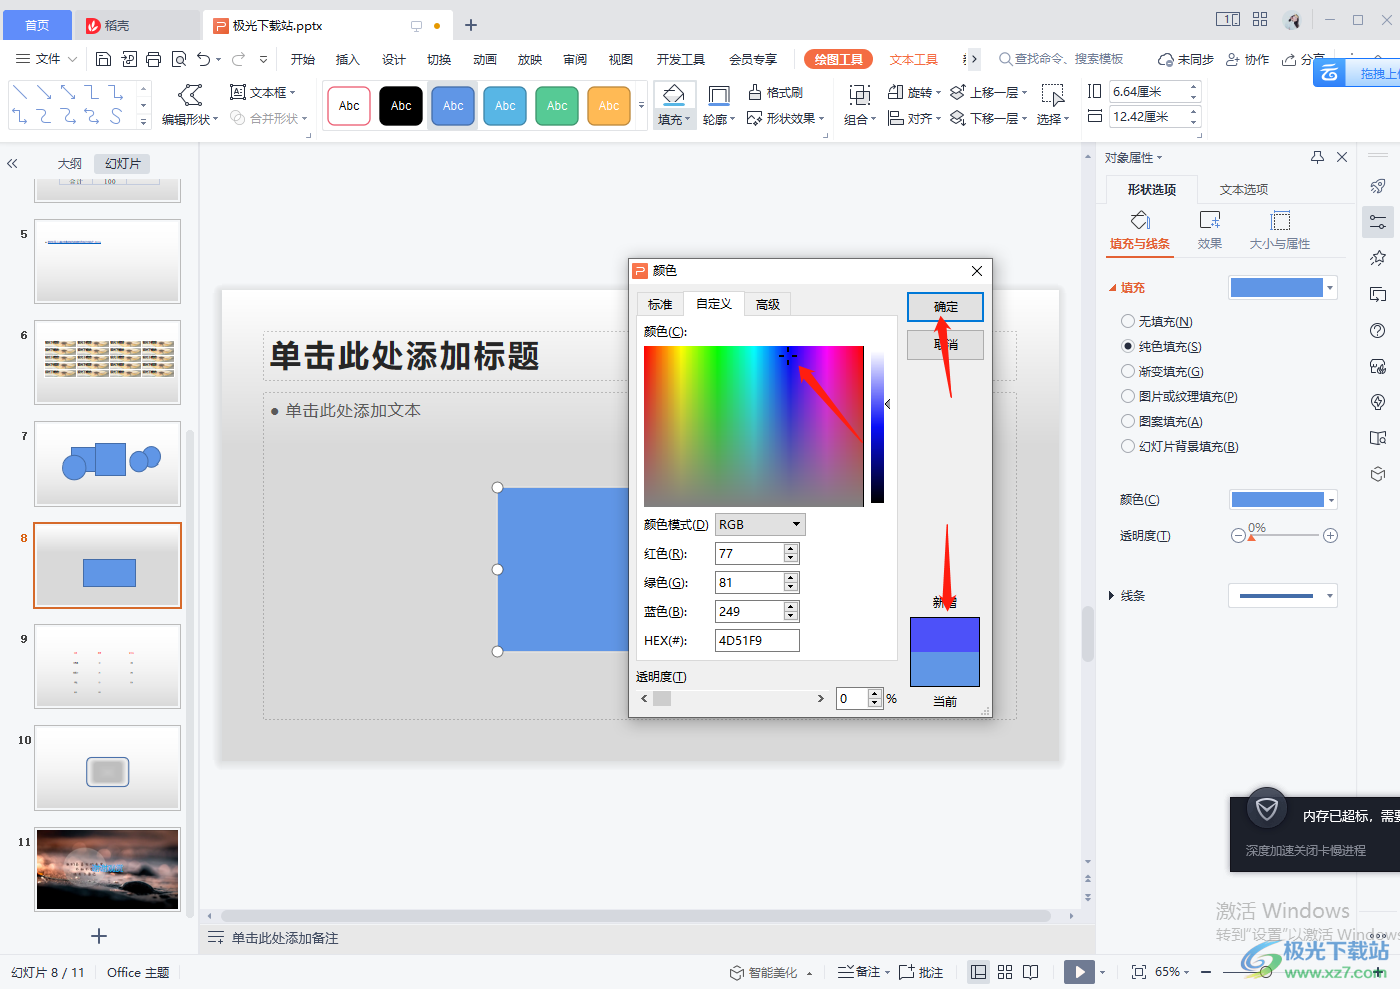The height and width of the screenshot is (989, 1400).
Task: Open the color mode RGB dropdown
Action: click(760, 524)
